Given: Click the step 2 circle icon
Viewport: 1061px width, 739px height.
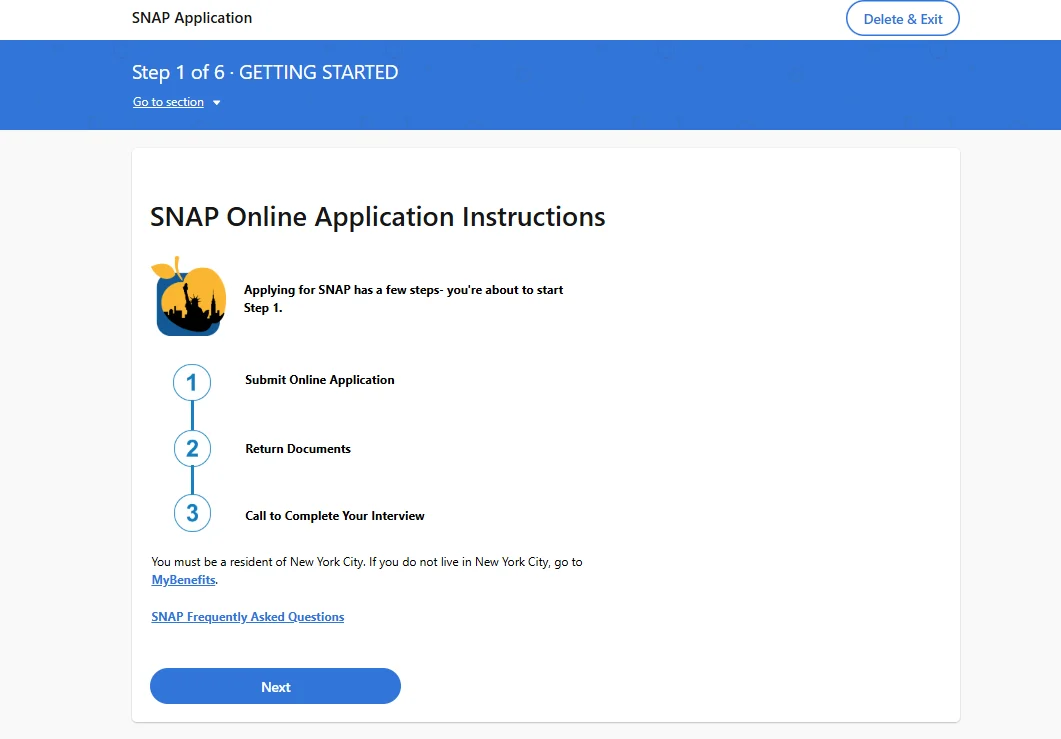Looking at the screenshot, I should 192,448.
